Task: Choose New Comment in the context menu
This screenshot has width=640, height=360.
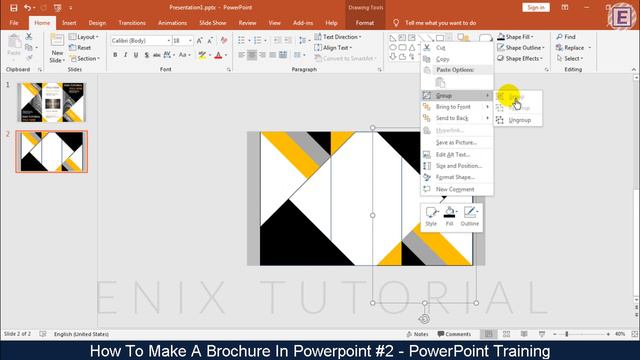Action: 457,189
